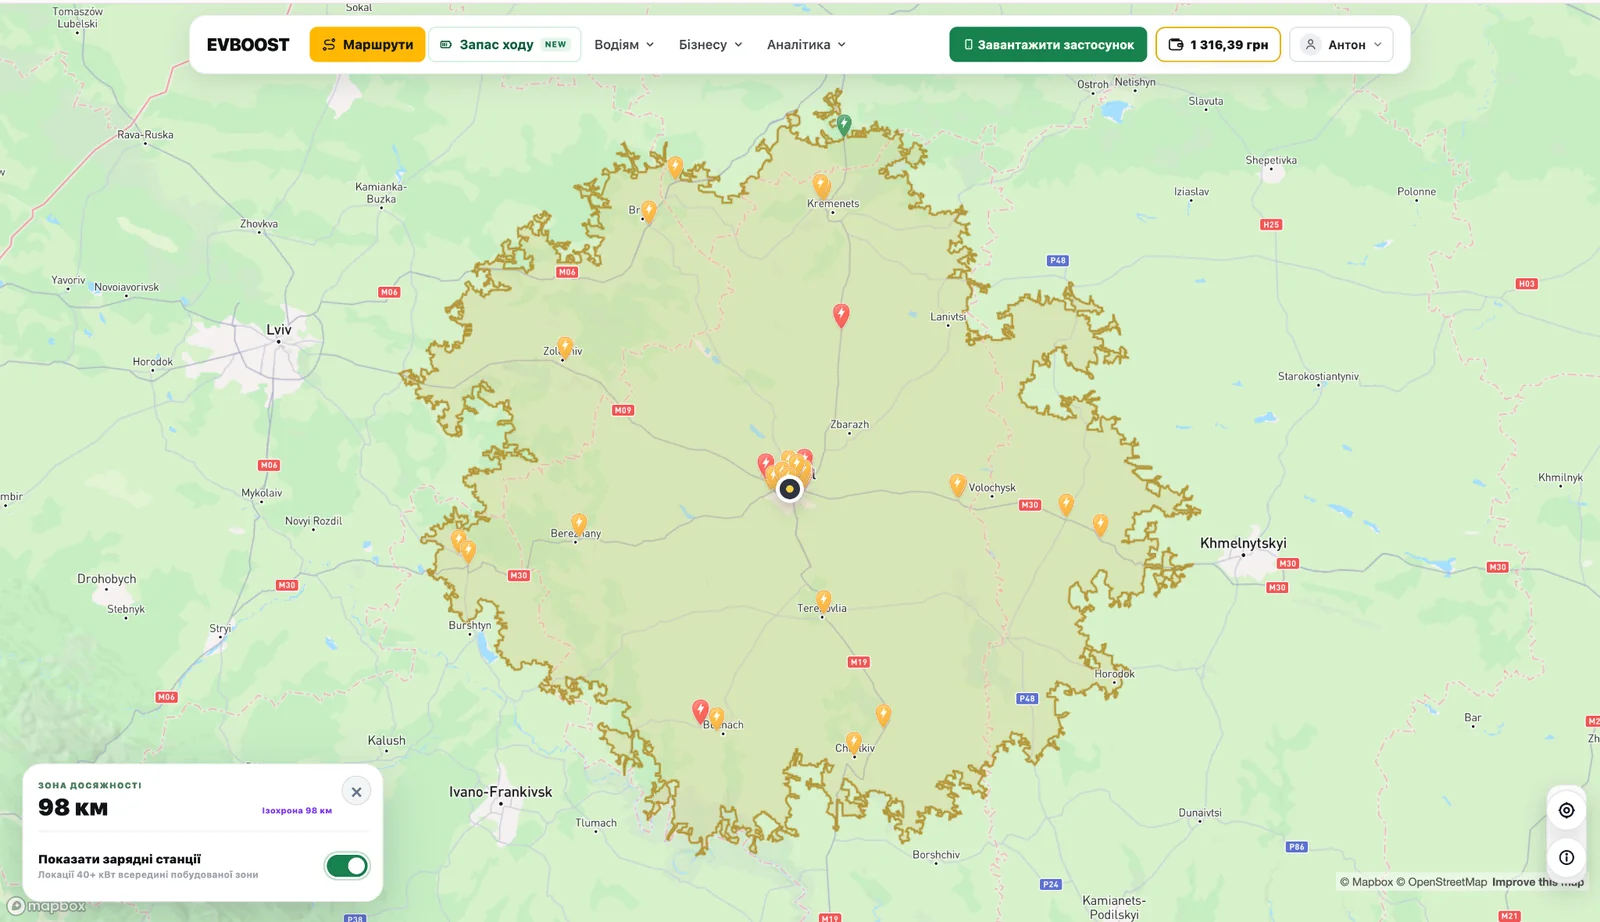Click the orange marker at Kremenets
Image resolution: width=1600 pixels, height=922 pixels.
tap(821, 186)
